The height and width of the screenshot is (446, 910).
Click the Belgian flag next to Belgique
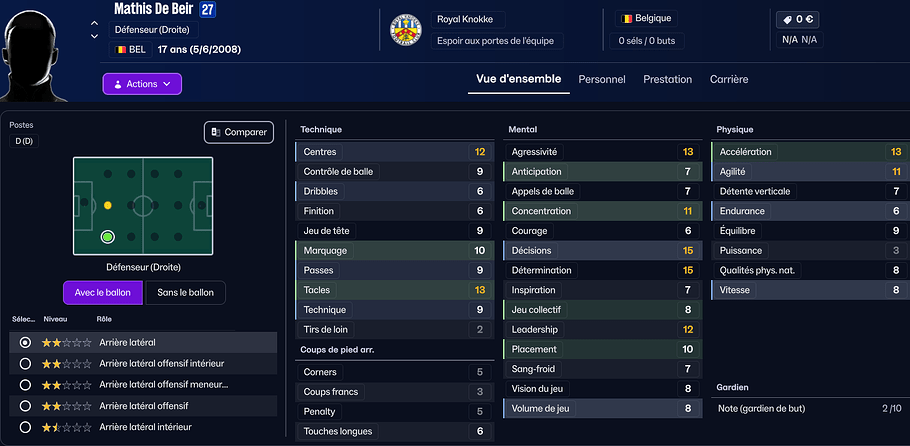tap(627, 18)
